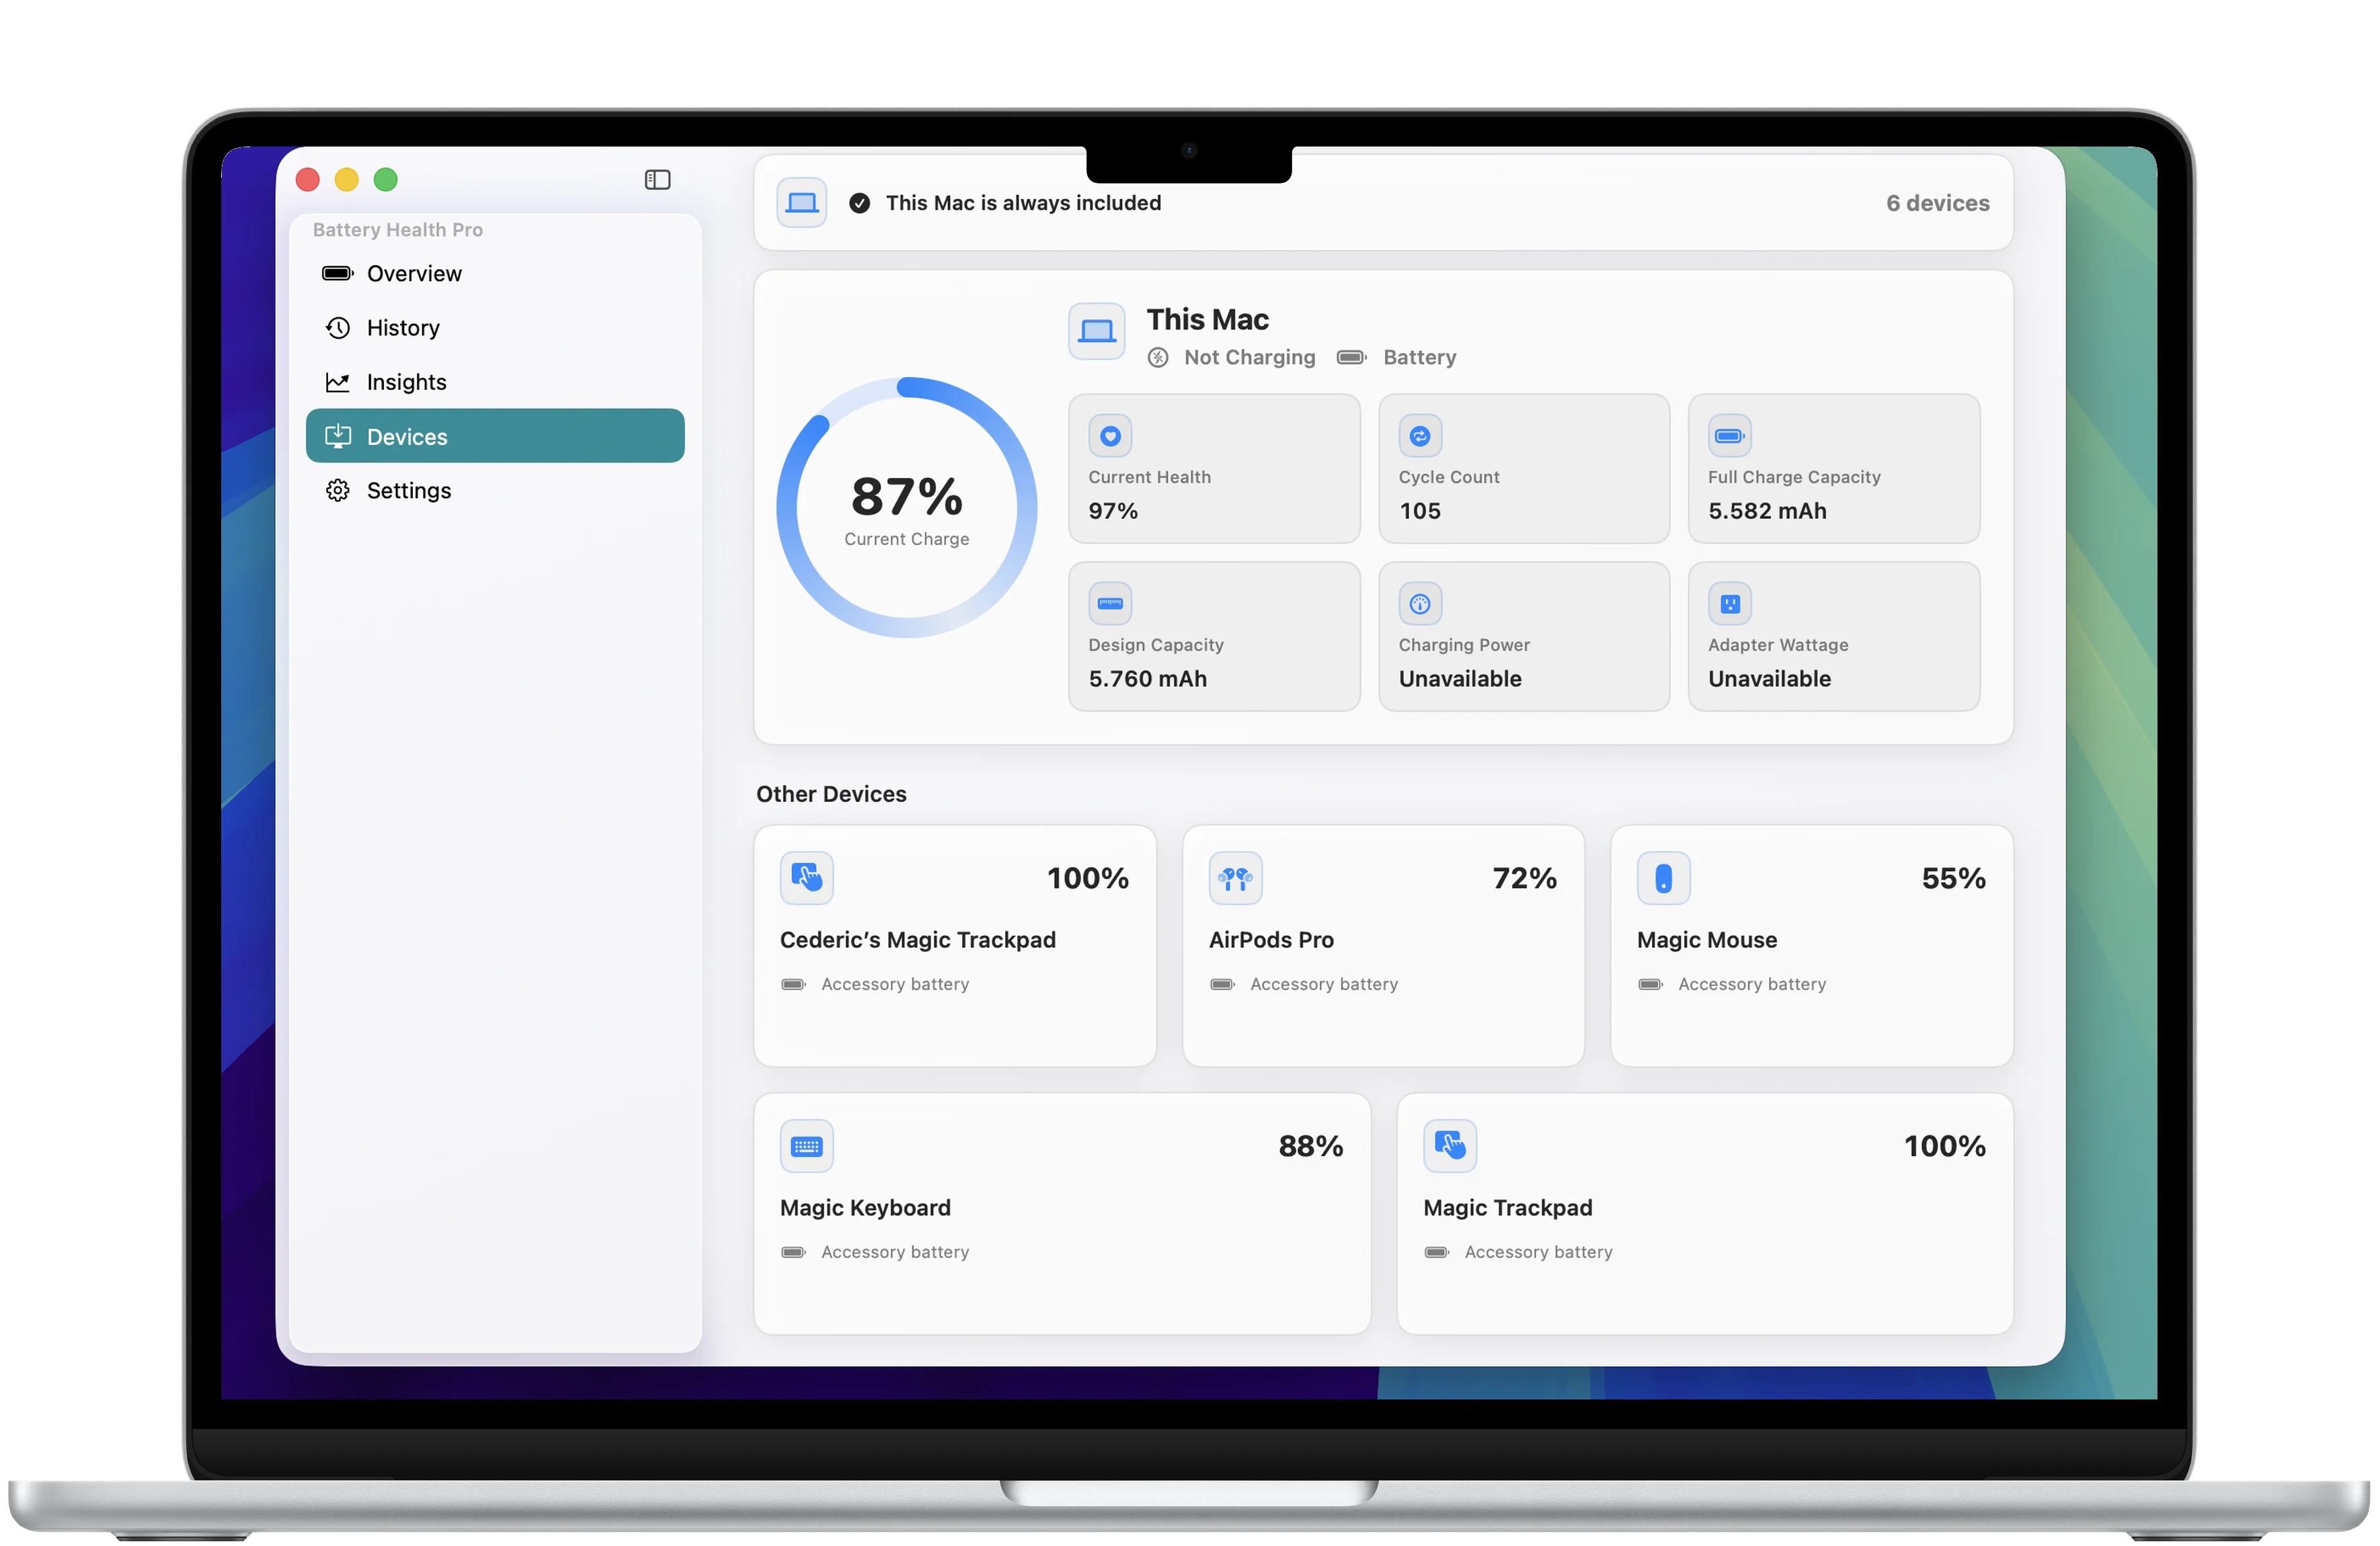The image size is (2380, 1546).
Task: Click the Full Charge Capacity battery icon
Action: [x=1729, y=436]
